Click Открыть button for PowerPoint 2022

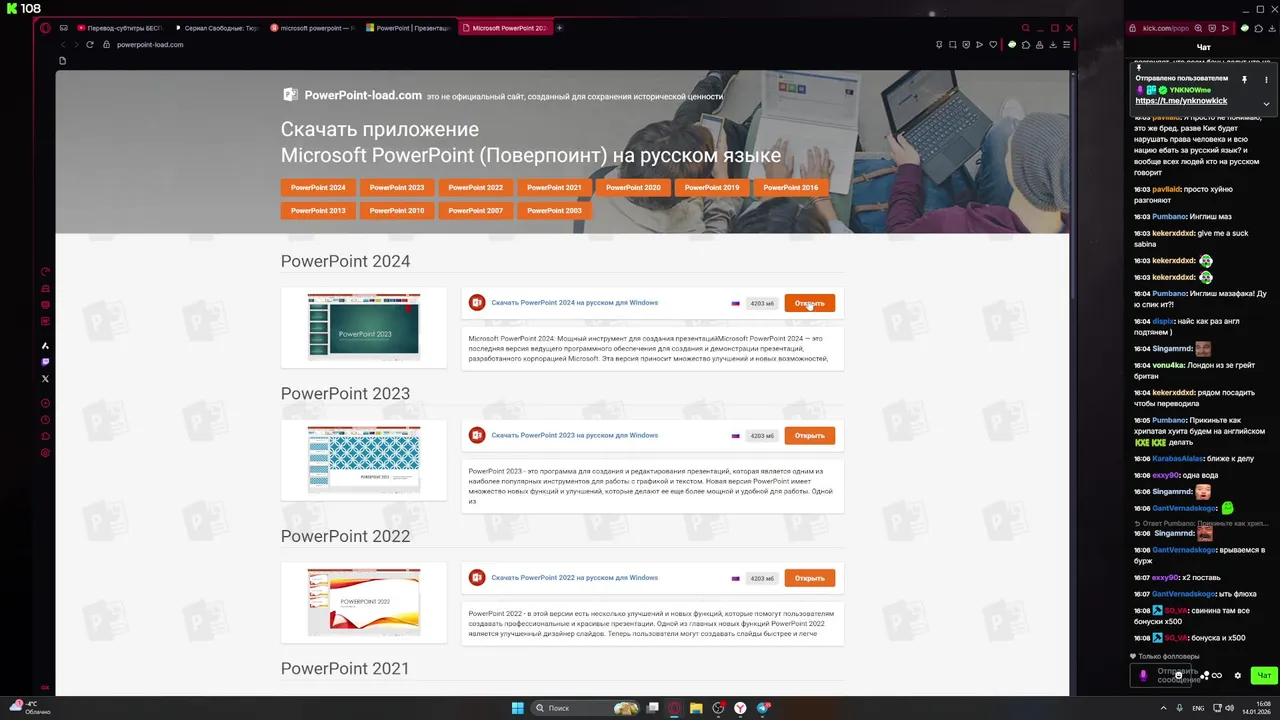[809, 578]
